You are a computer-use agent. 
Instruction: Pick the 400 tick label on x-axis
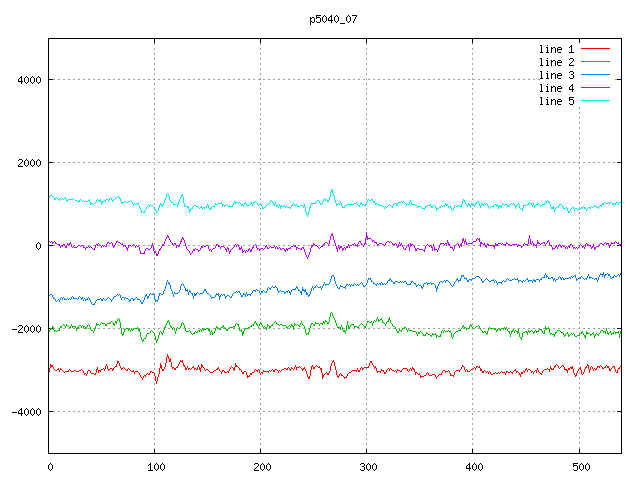[x=473, y=466]
